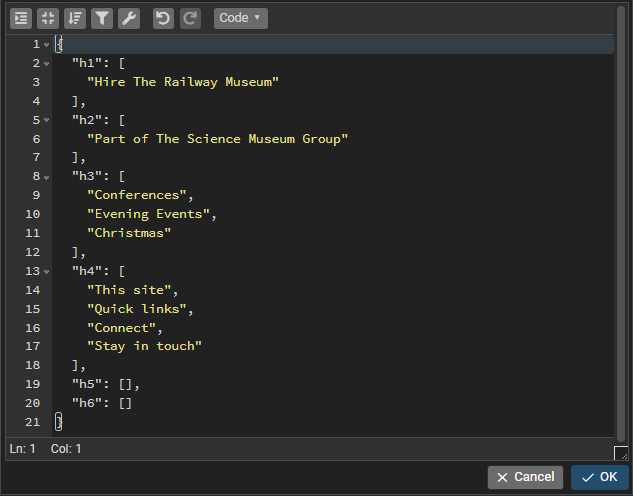Click the Cancel button
This screenshot has height=496, width=633.
pyautogui.click(x=525, y=477)
